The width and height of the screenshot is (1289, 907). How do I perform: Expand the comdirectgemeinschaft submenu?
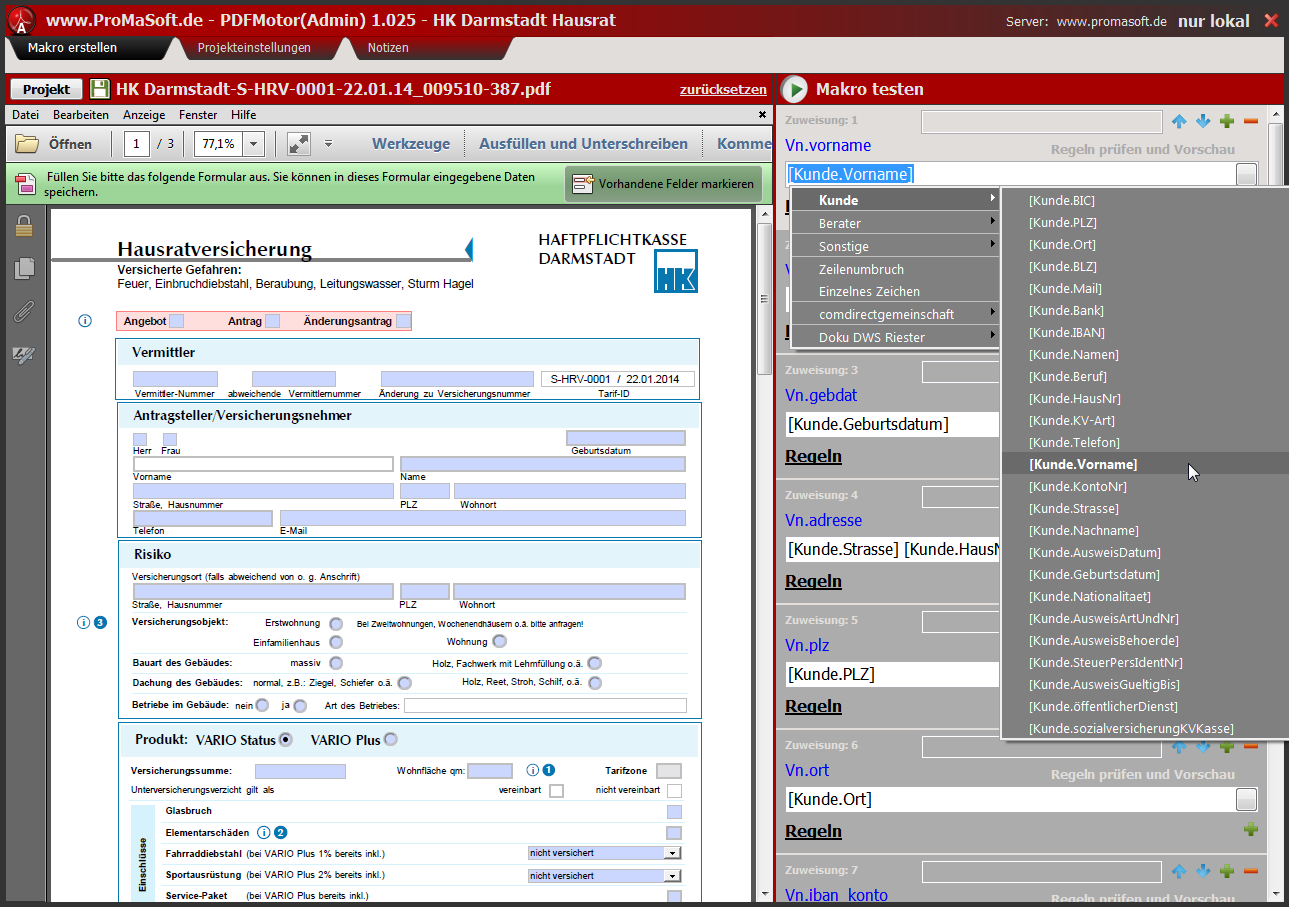[x=895, y=314]
